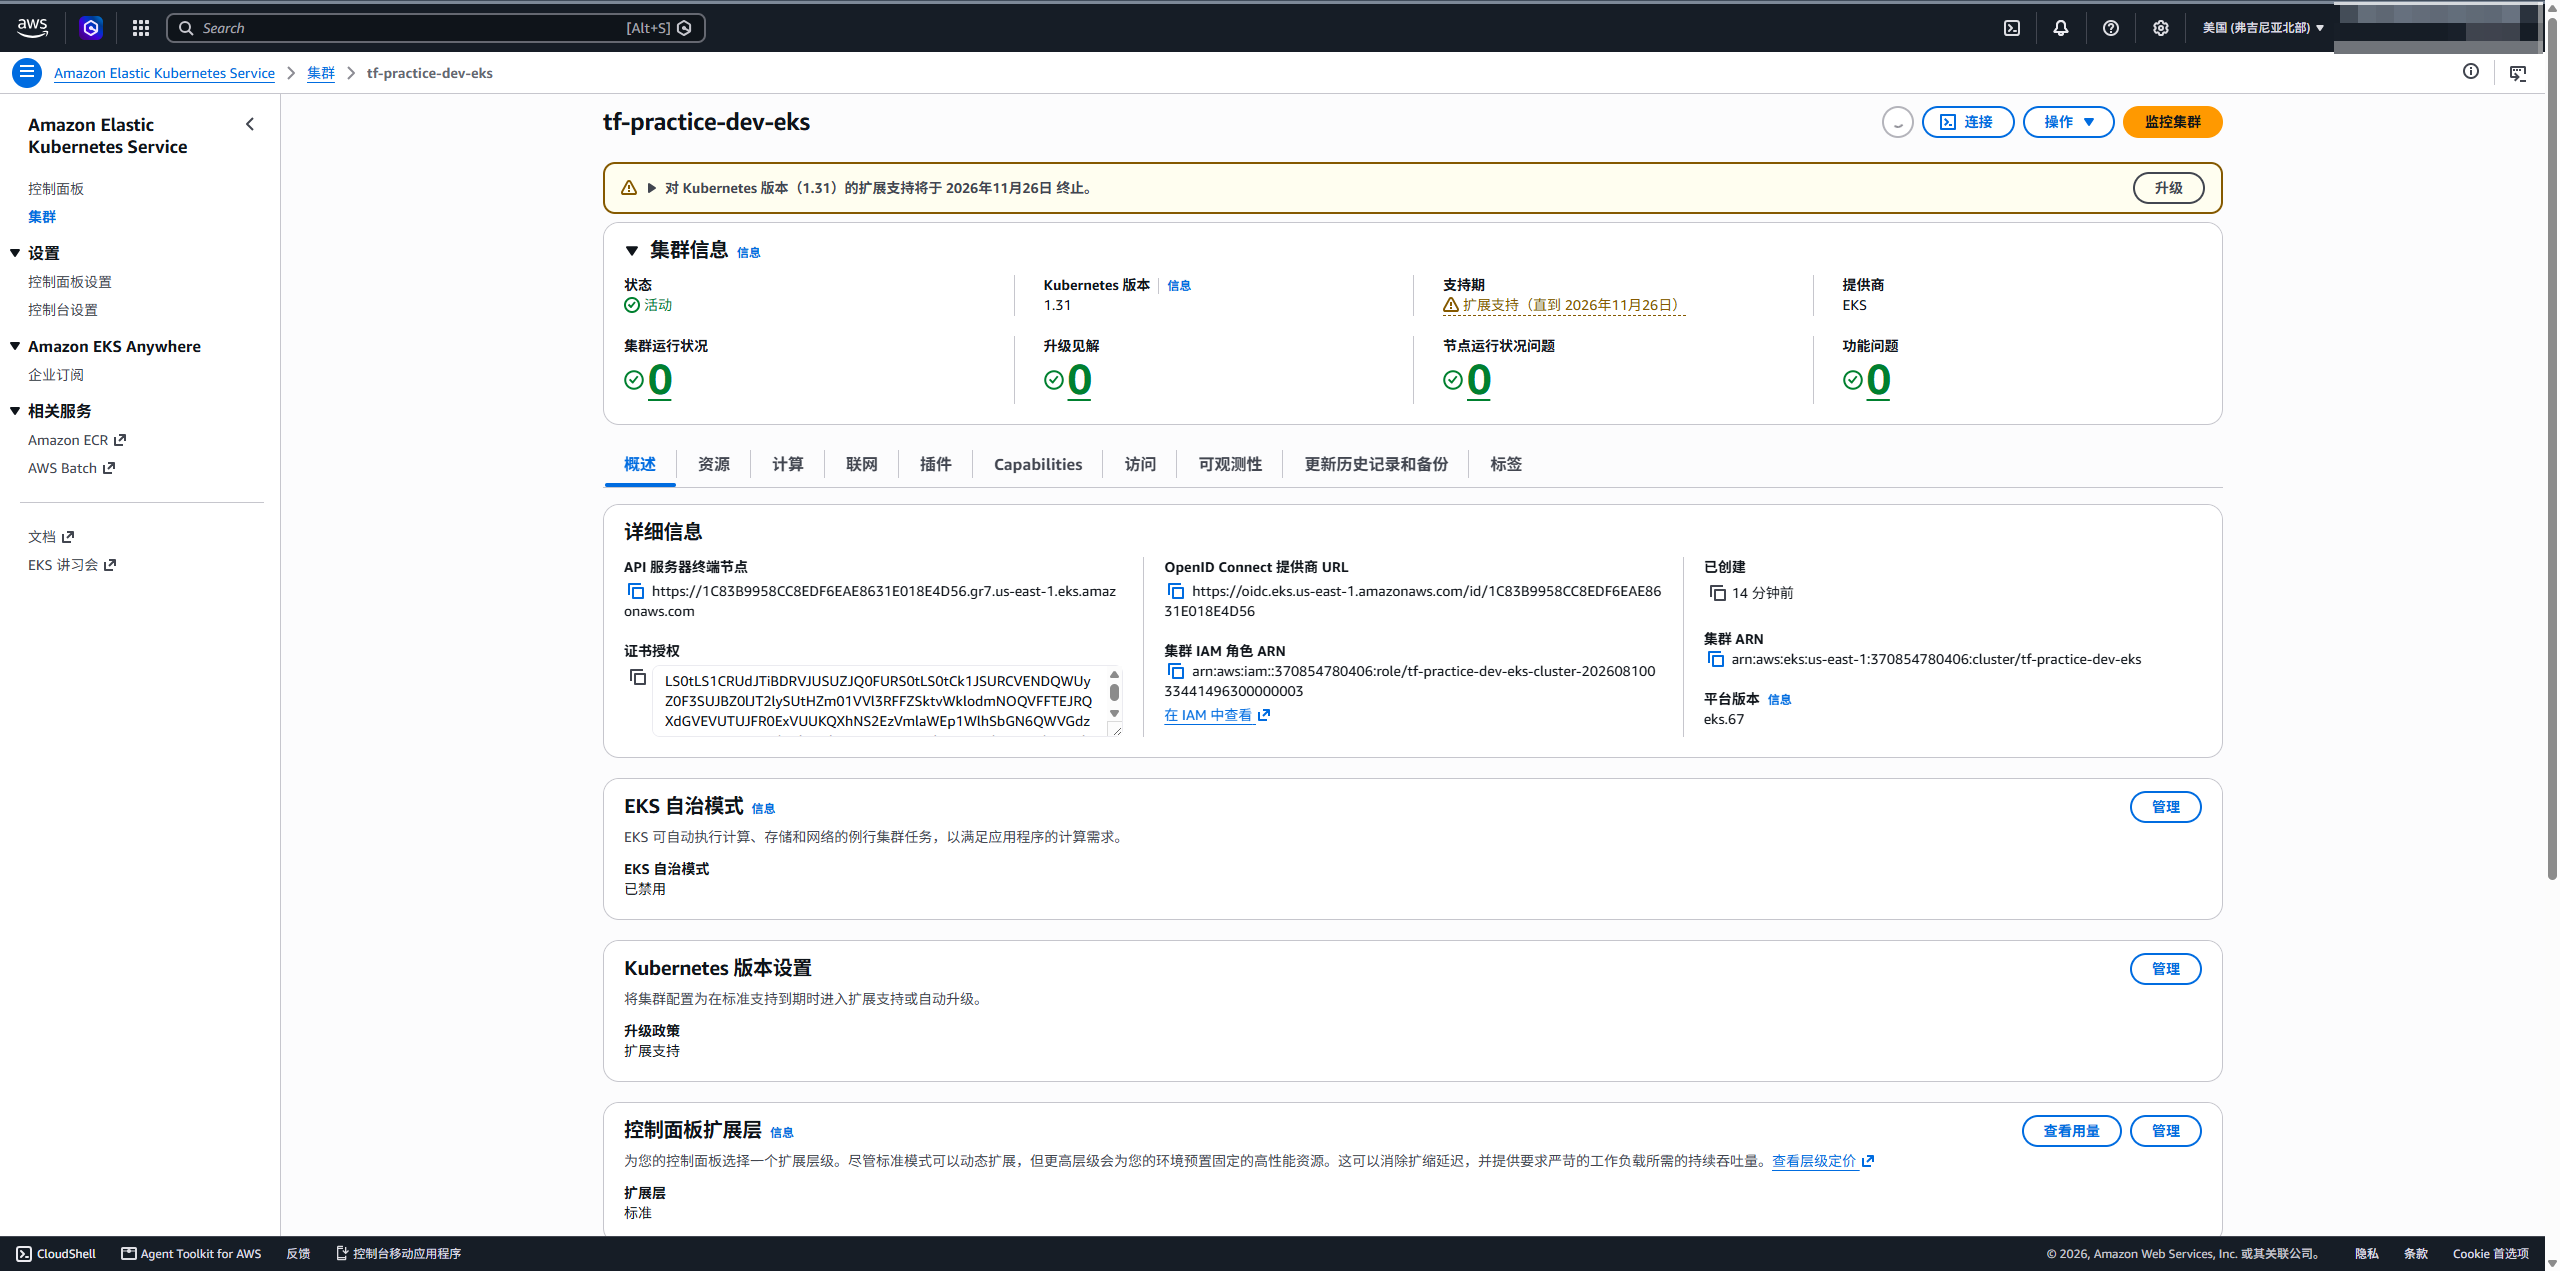Switch to the 访问 tab
2560x1271 pixels.
(x=1140, y=464)
